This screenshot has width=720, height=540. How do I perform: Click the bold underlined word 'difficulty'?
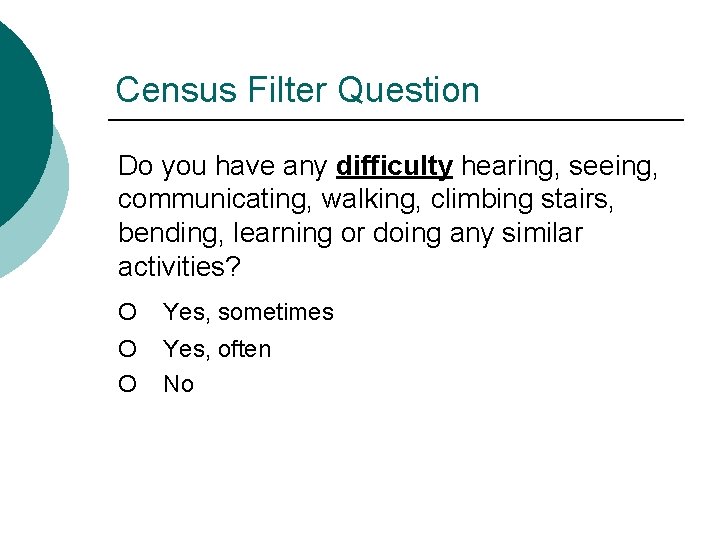394,166
